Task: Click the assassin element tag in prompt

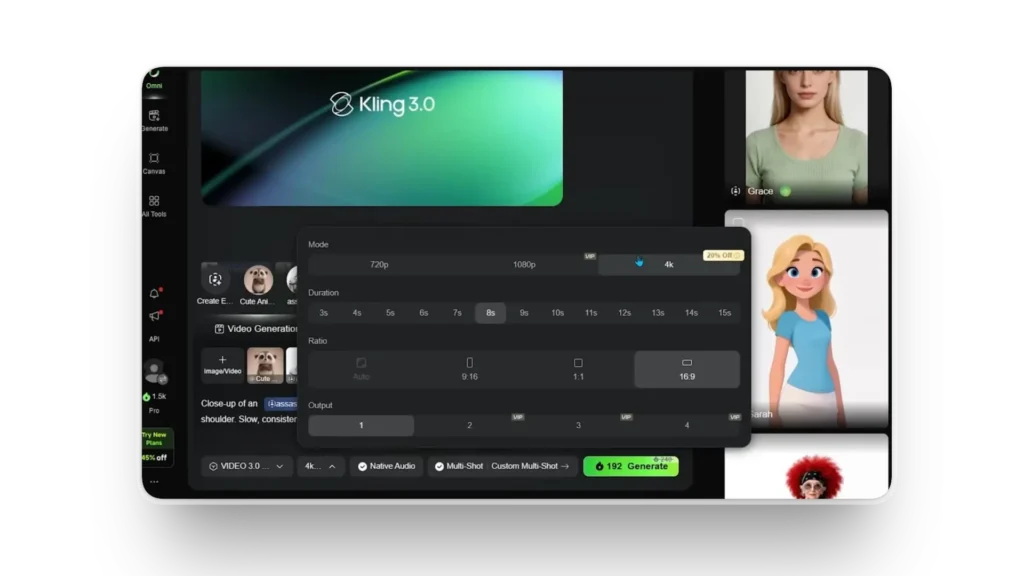Action: pyautogui.click(x=281, y=404)
